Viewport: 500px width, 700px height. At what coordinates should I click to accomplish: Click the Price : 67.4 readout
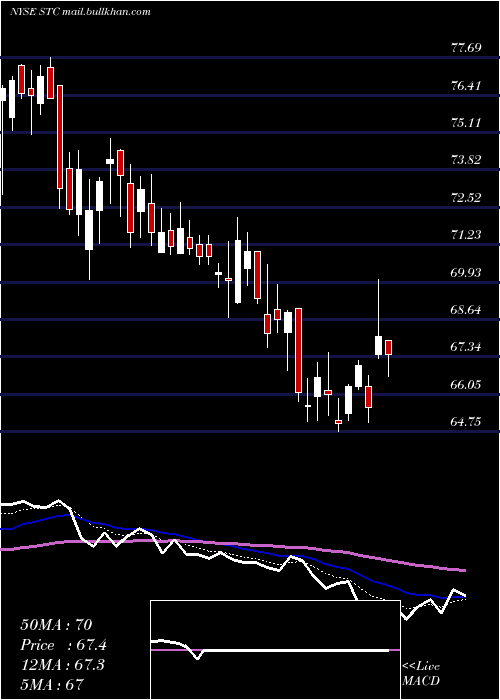click(x=63, y=645)
